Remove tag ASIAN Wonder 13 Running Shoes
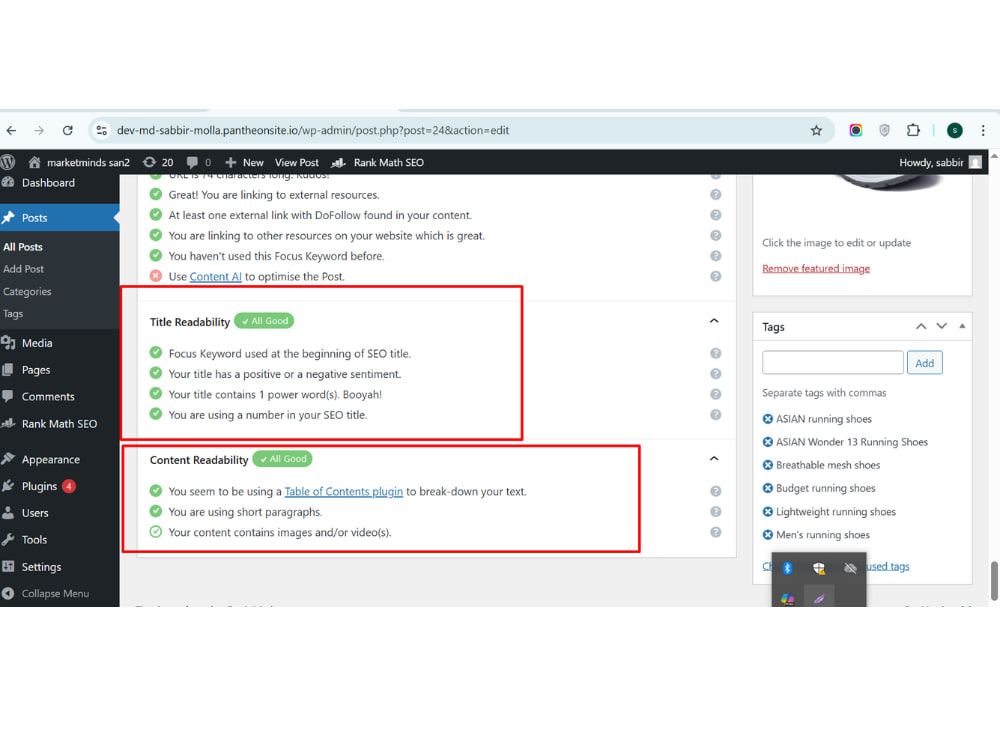Screen dimensions: 1000x750 (x=768, y=442)
